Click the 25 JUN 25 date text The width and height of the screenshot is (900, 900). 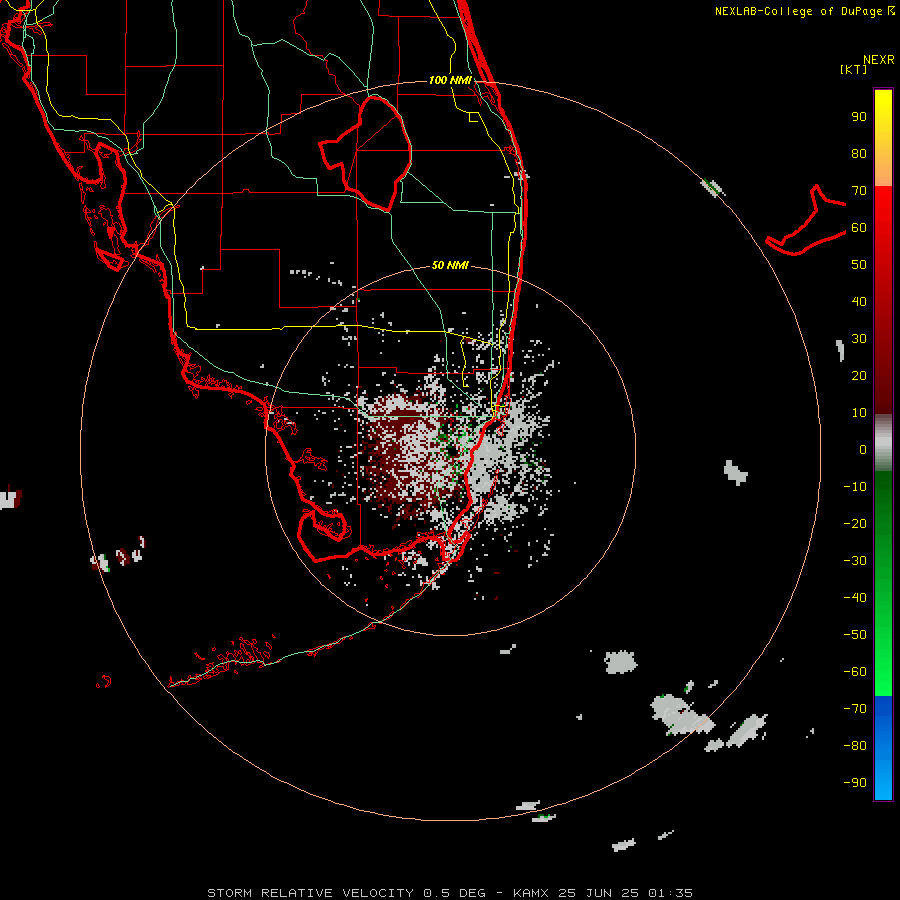(x=599, y=893)
